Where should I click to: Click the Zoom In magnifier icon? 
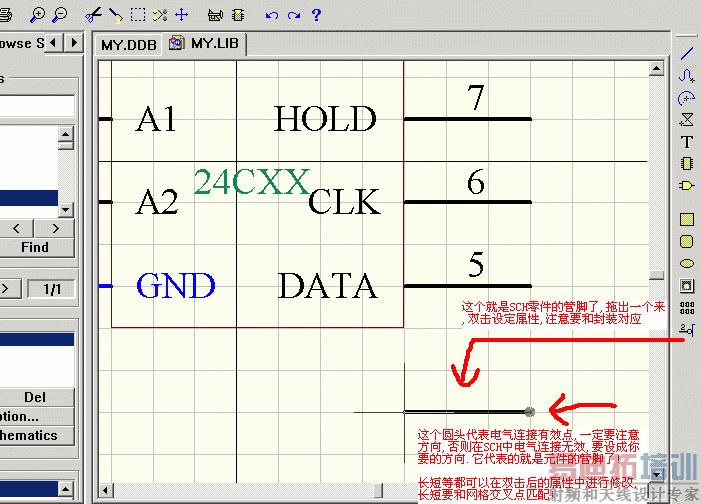[37, 15]
